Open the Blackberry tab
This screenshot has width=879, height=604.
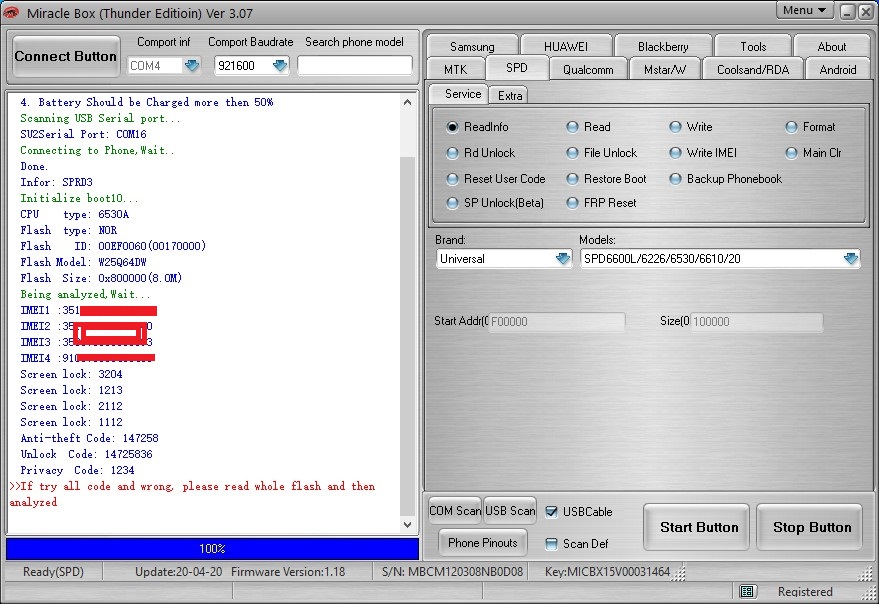(x=663, y=47)
